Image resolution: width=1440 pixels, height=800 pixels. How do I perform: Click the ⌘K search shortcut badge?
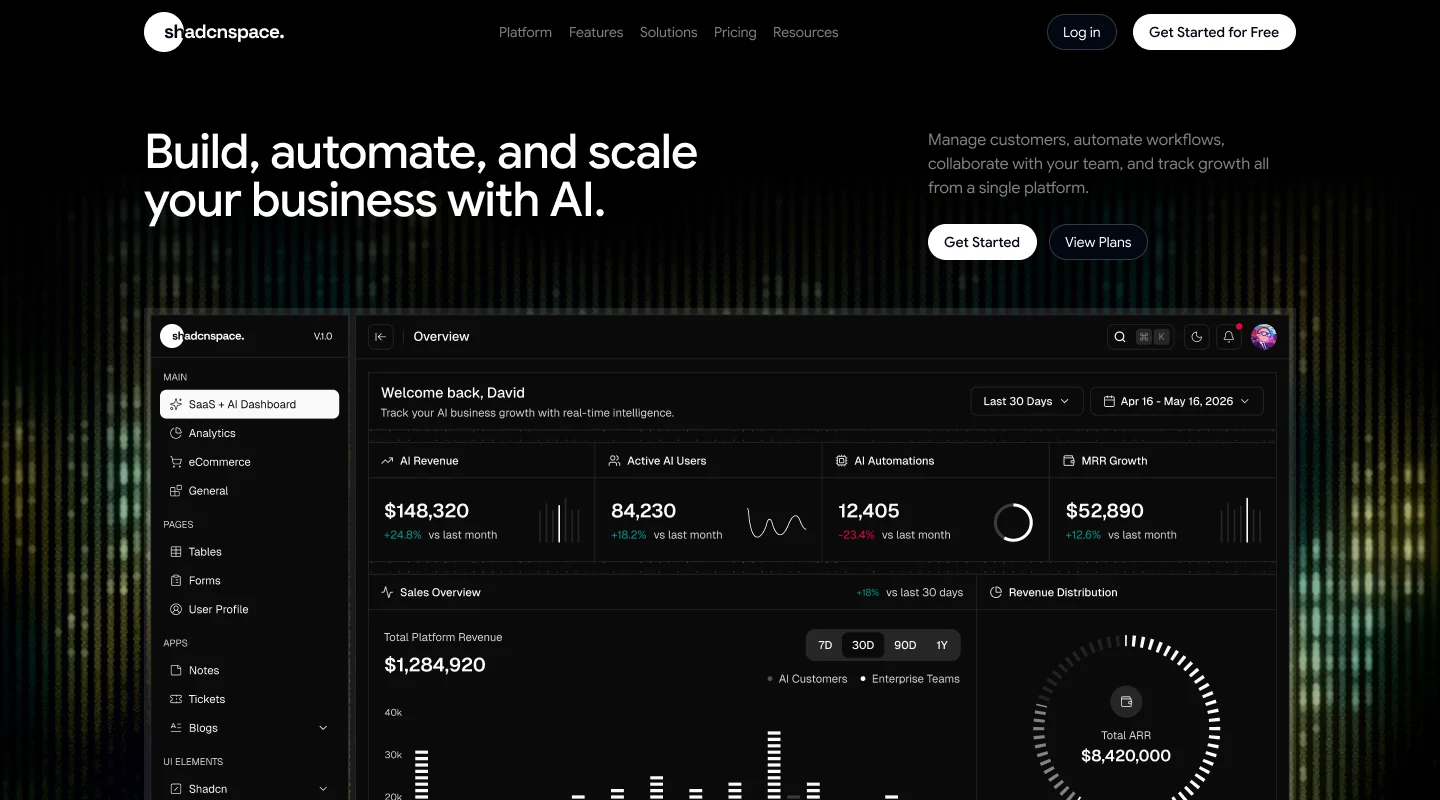pyautogui.click(x=1152, y=337)
